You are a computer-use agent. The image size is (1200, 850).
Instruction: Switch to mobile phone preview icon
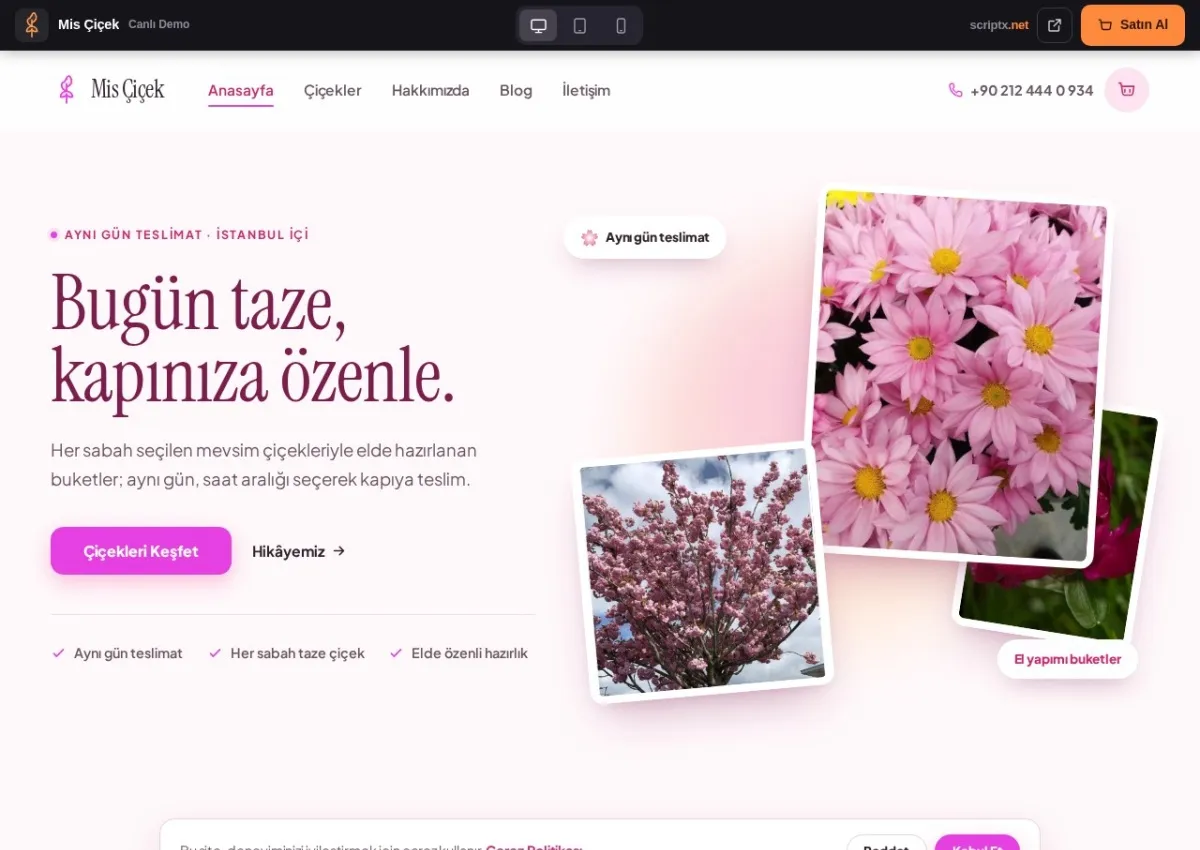coord(621,26)
